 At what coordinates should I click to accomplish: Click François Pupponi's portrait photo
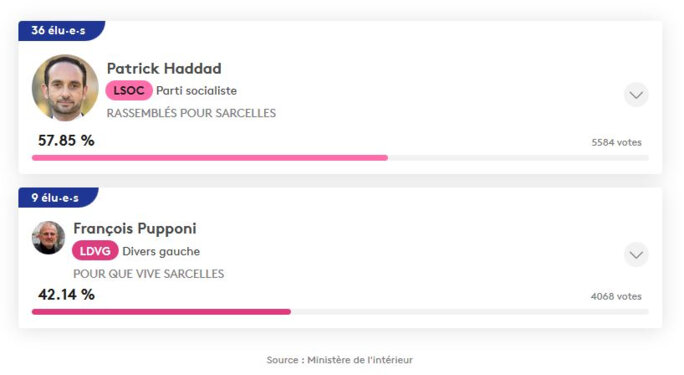48,238
